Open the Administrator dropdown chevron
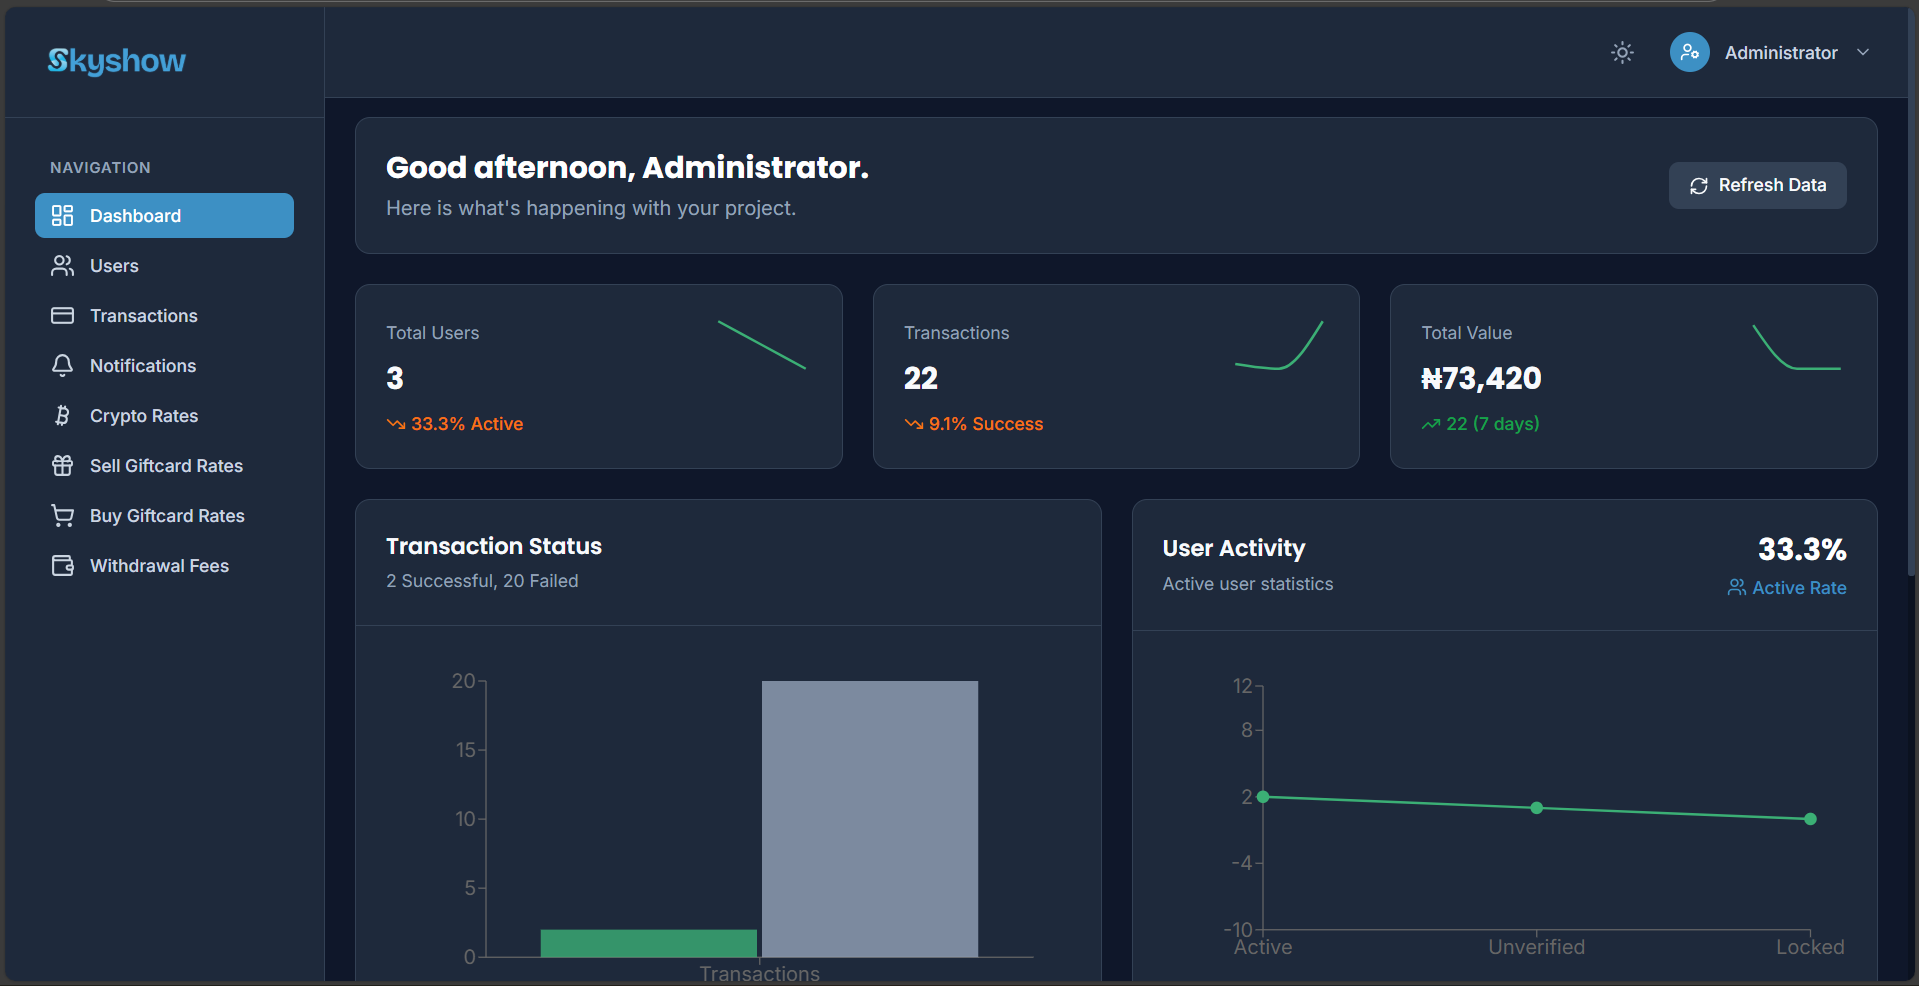Image resolution: width=1919 pixels, height=986 pixels. tap(1864, 52)
